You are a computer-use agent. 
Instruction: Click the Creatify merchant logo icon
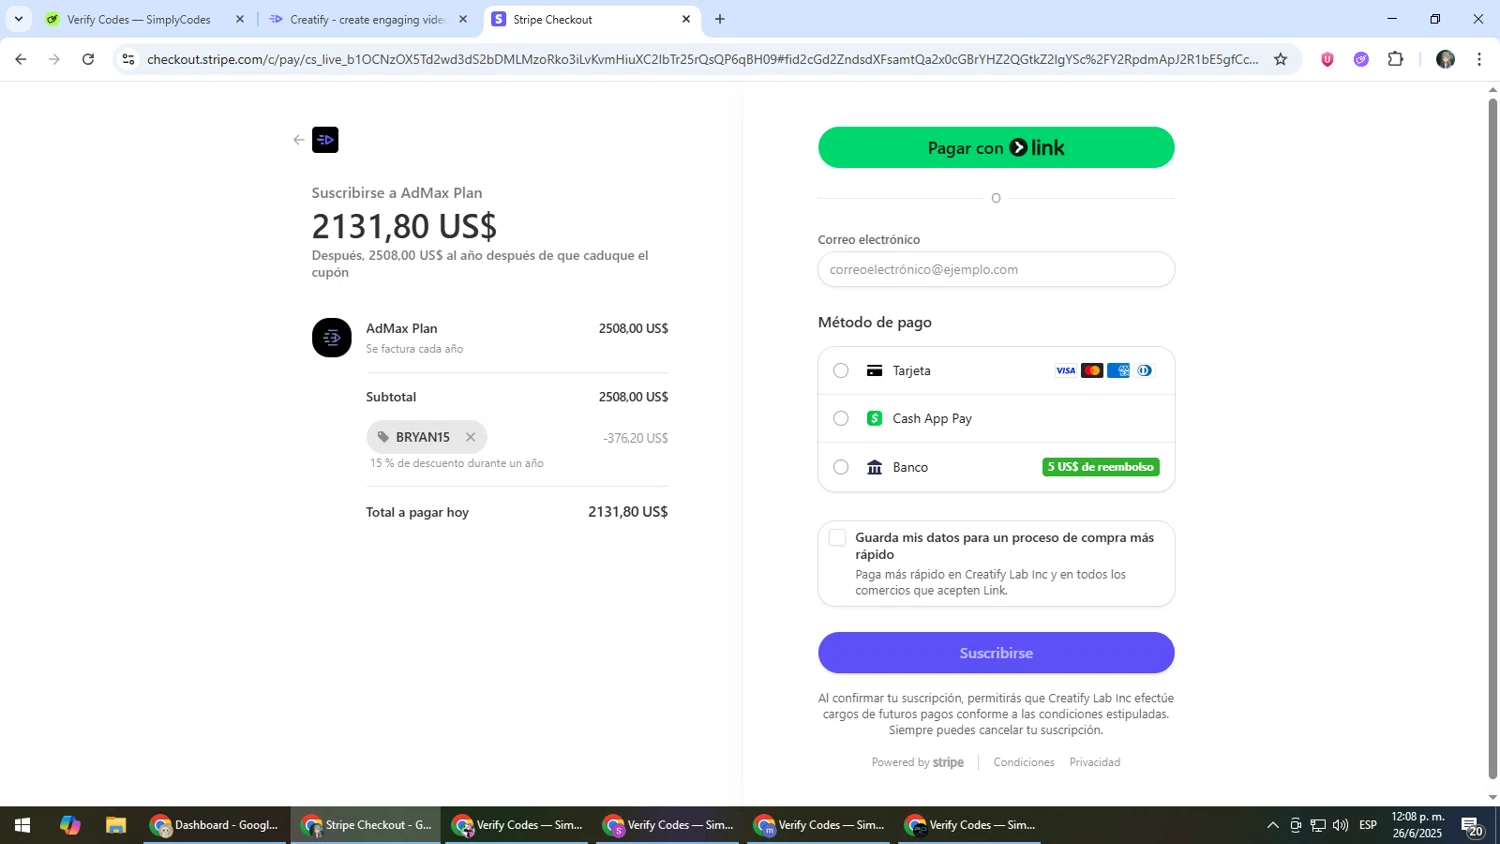tap(325, 140)
